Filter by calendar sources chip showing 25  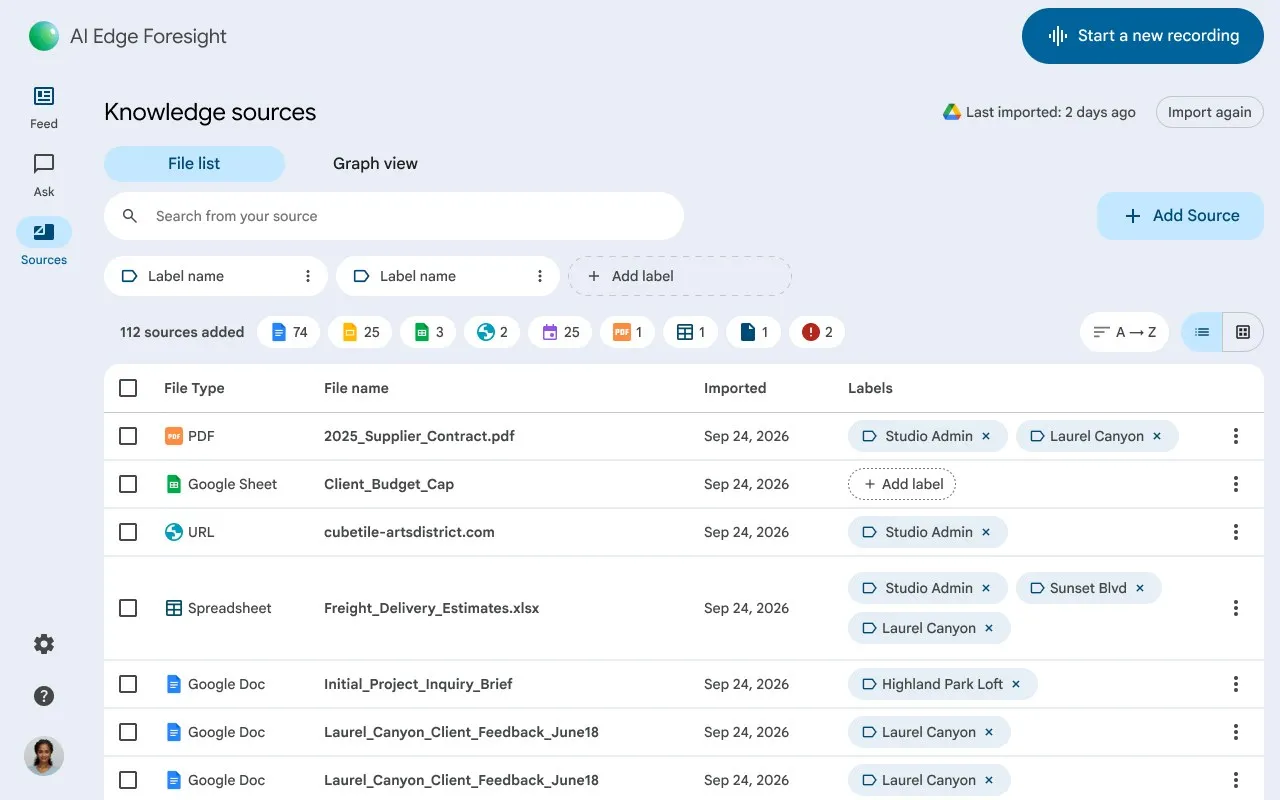[x=560, y=332]
